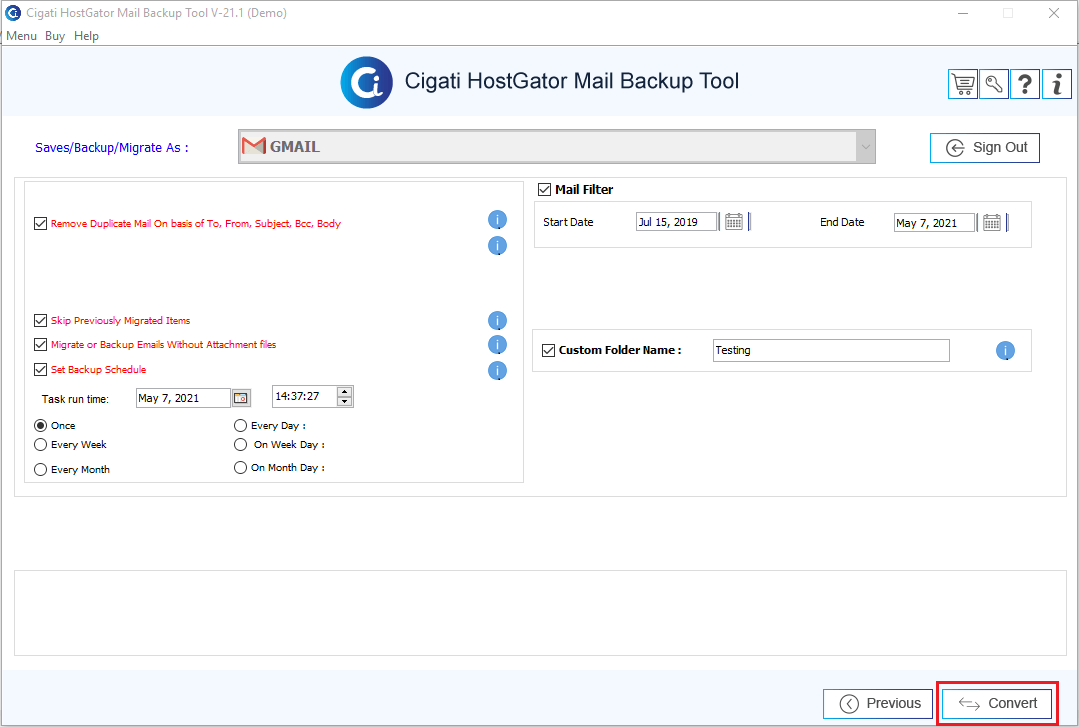This screenshot has height=727, width=1079.
Task: Select the On Month Day radio button
Action: (240, 467)
